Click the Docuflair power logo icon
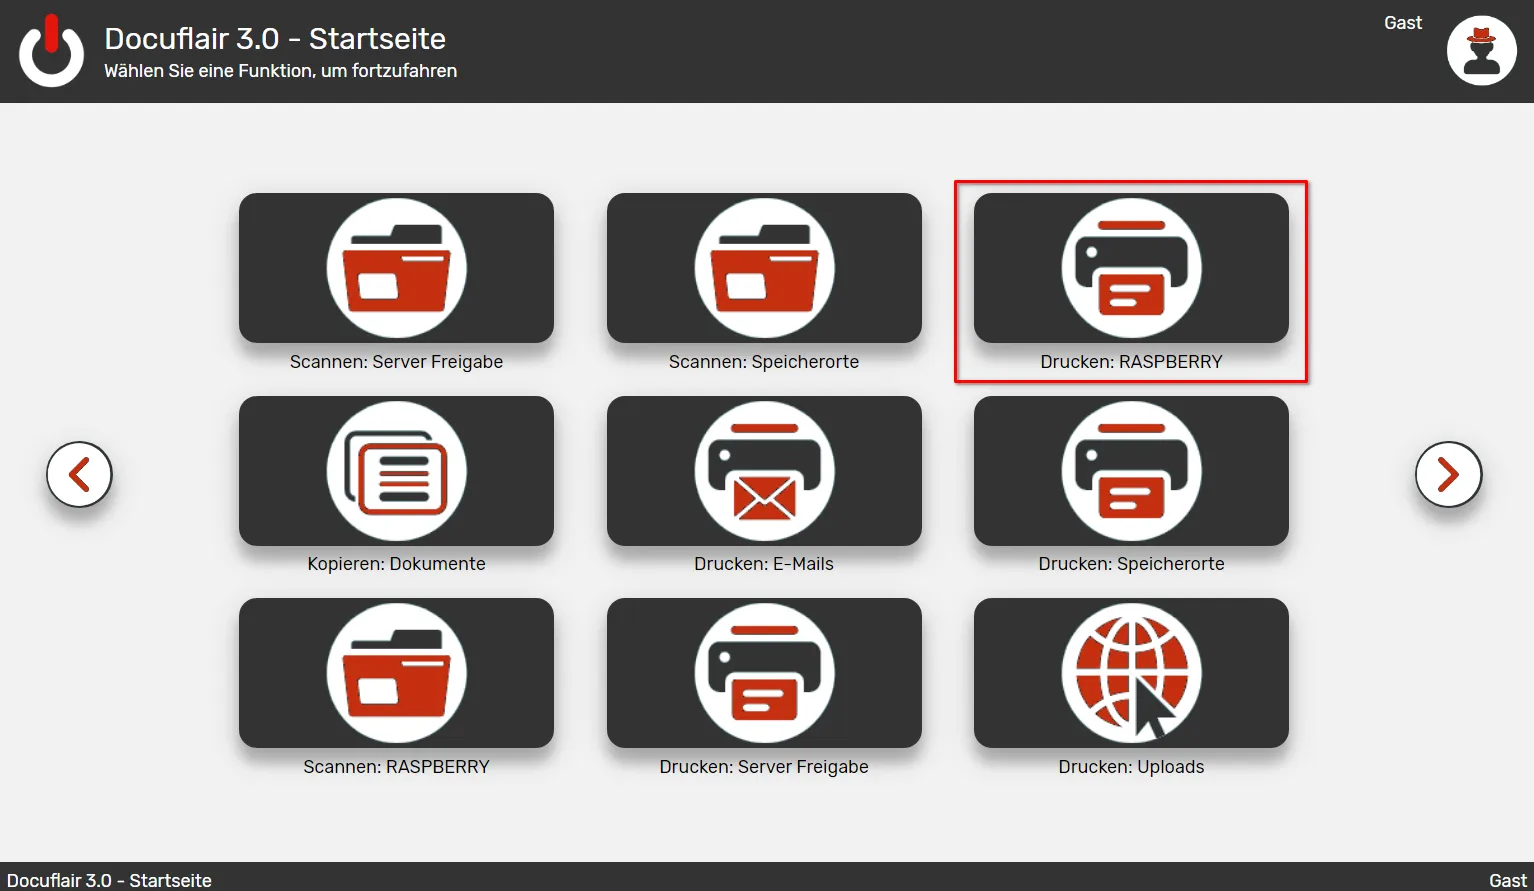 [51, 51]
